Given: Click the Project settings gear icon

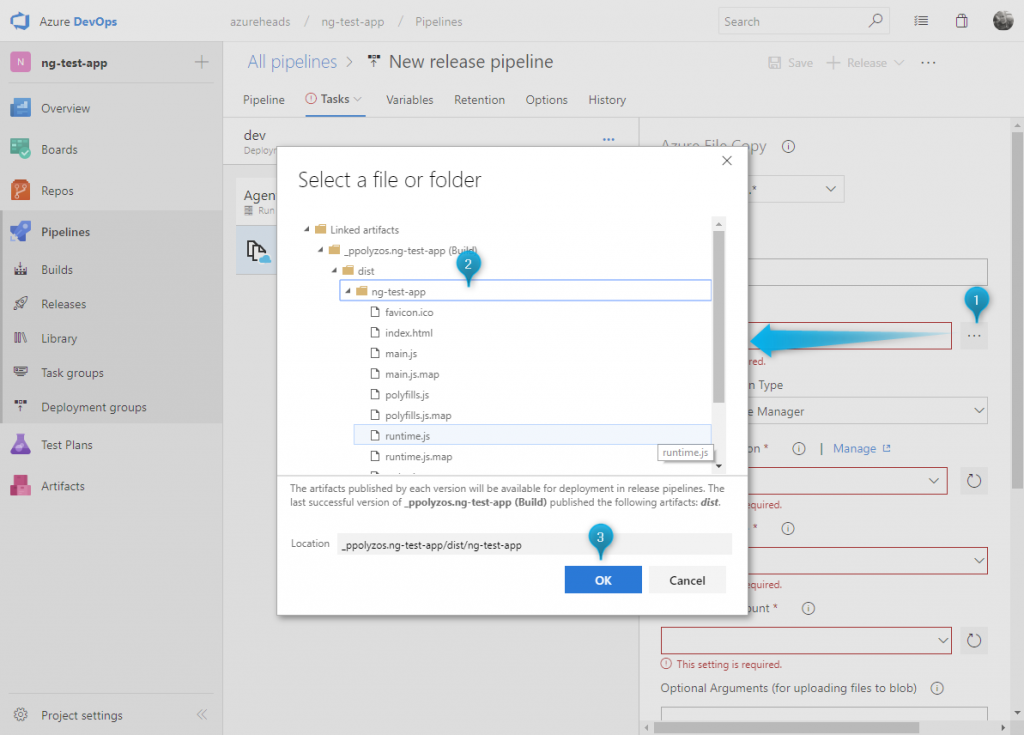Looking at the screenshot, I should pyautogui.click(x=20, y=715).
